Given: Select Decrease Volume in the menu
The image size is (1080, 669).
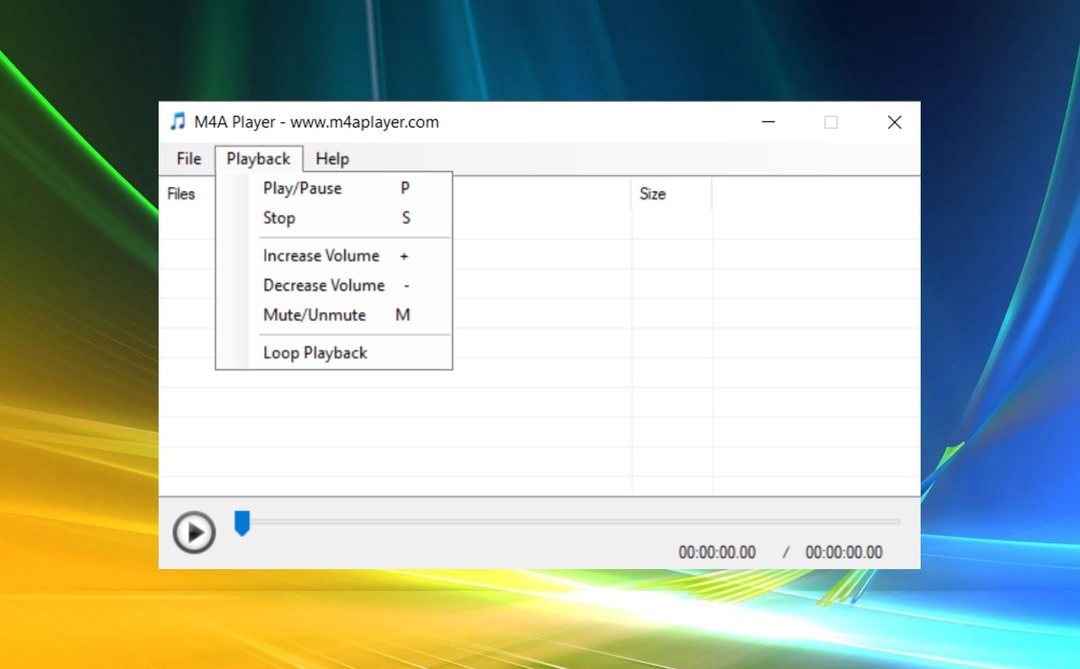Looking at the screenshot, I should click(x=335, y=285).
